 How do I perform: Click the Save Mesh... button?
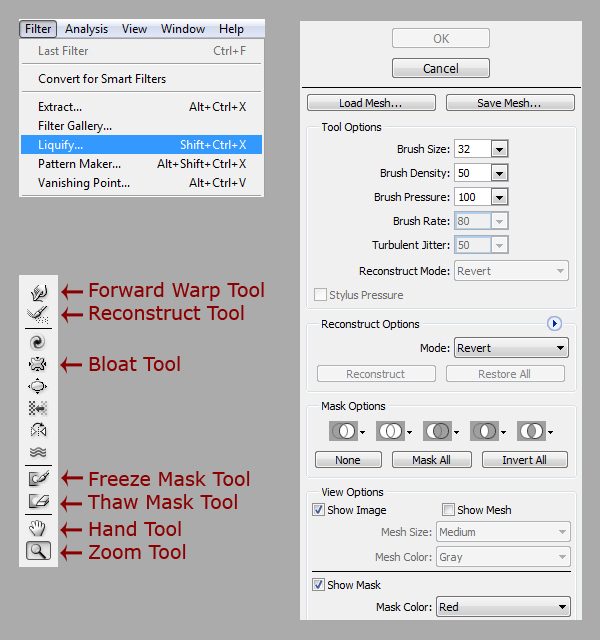coord(510,103)
